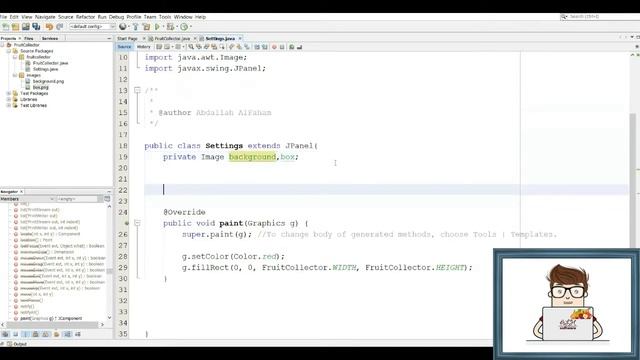Click the webcam overlay cartoon thumbnail
640x360 pixels.
pos(567,304)
